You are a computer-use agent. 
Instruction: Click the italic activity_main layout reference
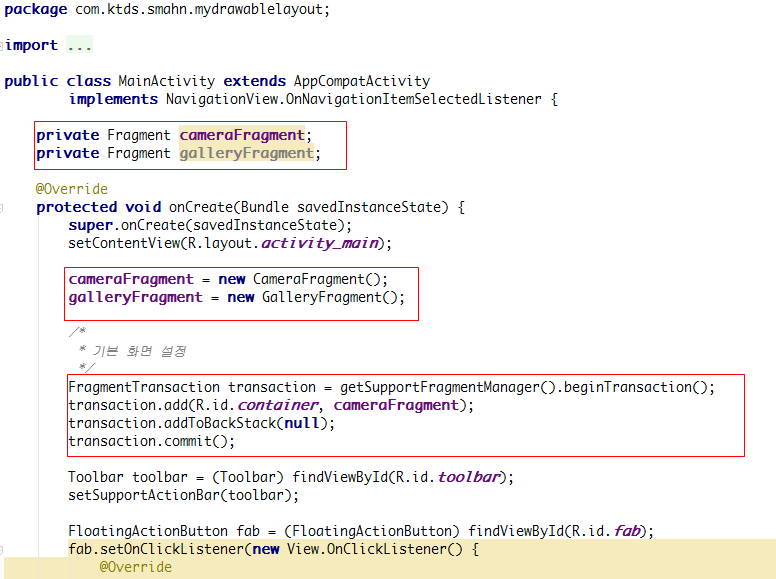pyautogui.click(x=320, y=243)
